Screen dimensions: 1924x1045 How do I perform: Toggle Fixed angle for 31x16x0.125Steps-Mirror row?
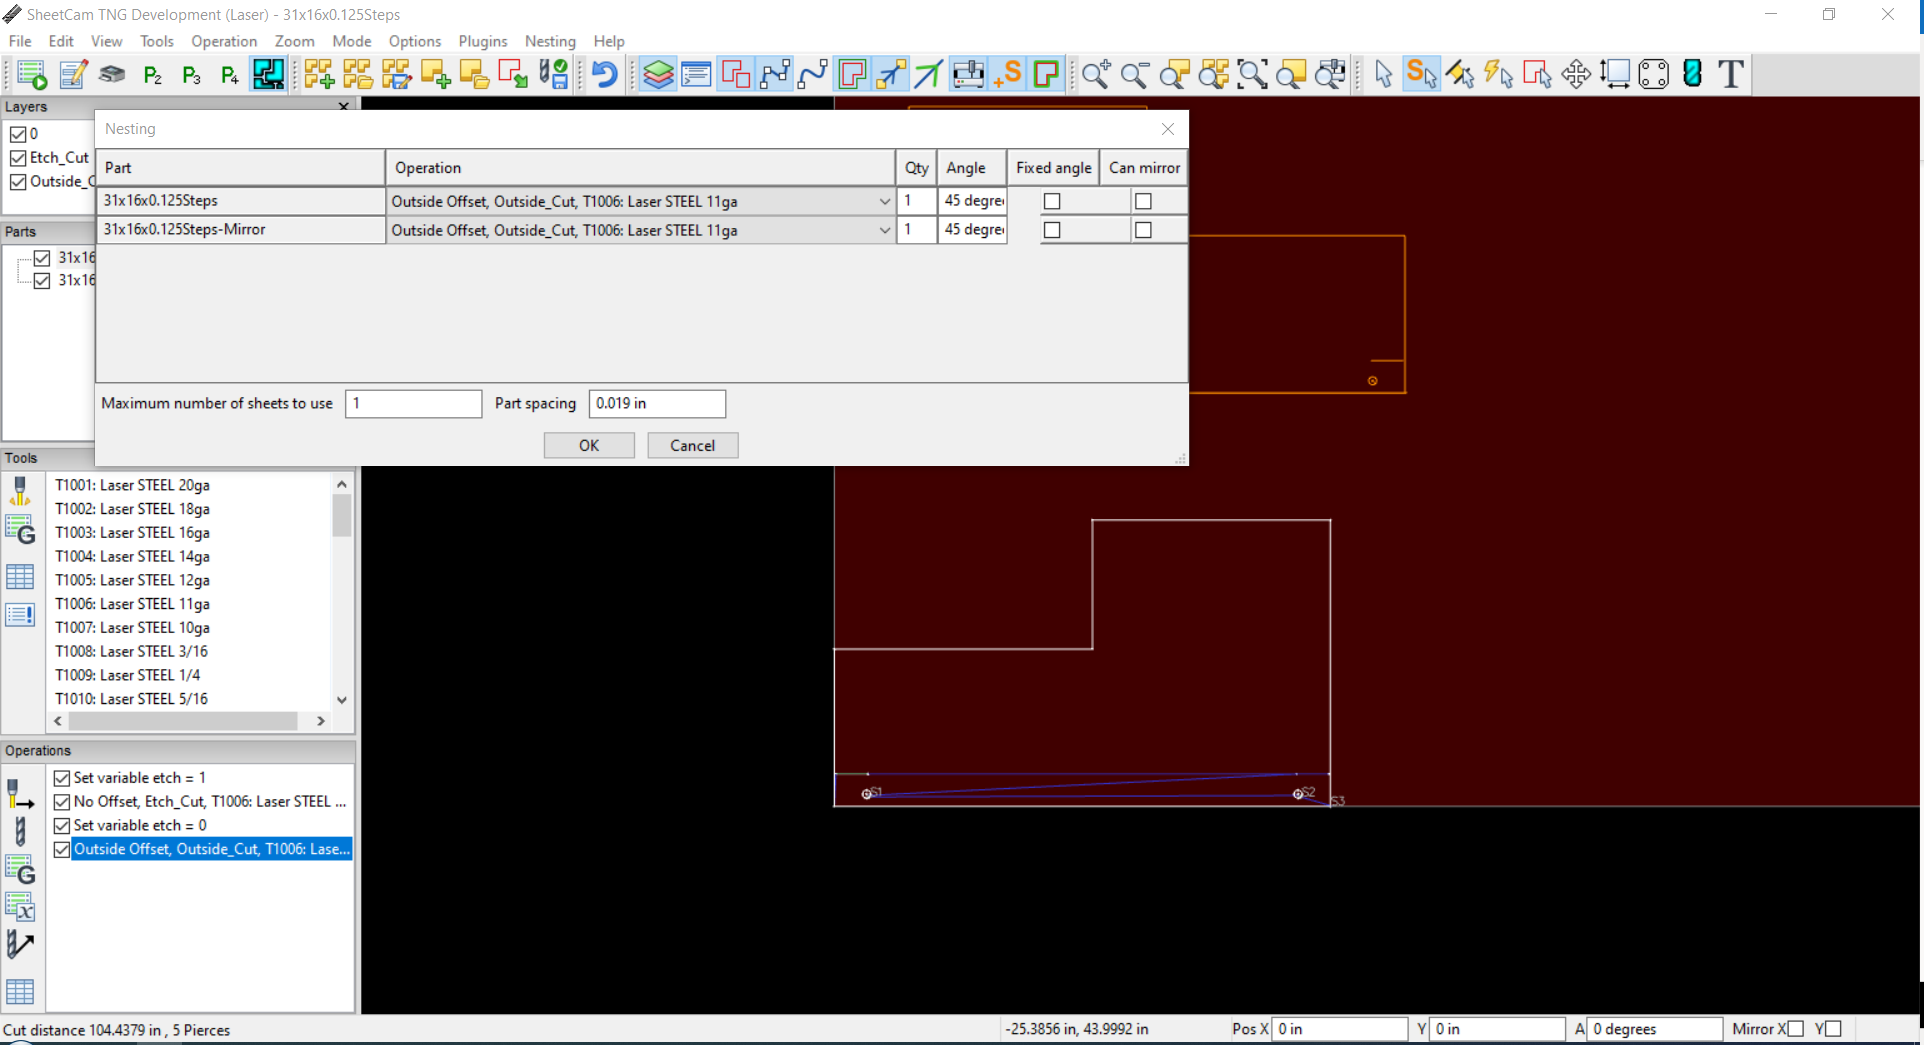[1052, 230]
